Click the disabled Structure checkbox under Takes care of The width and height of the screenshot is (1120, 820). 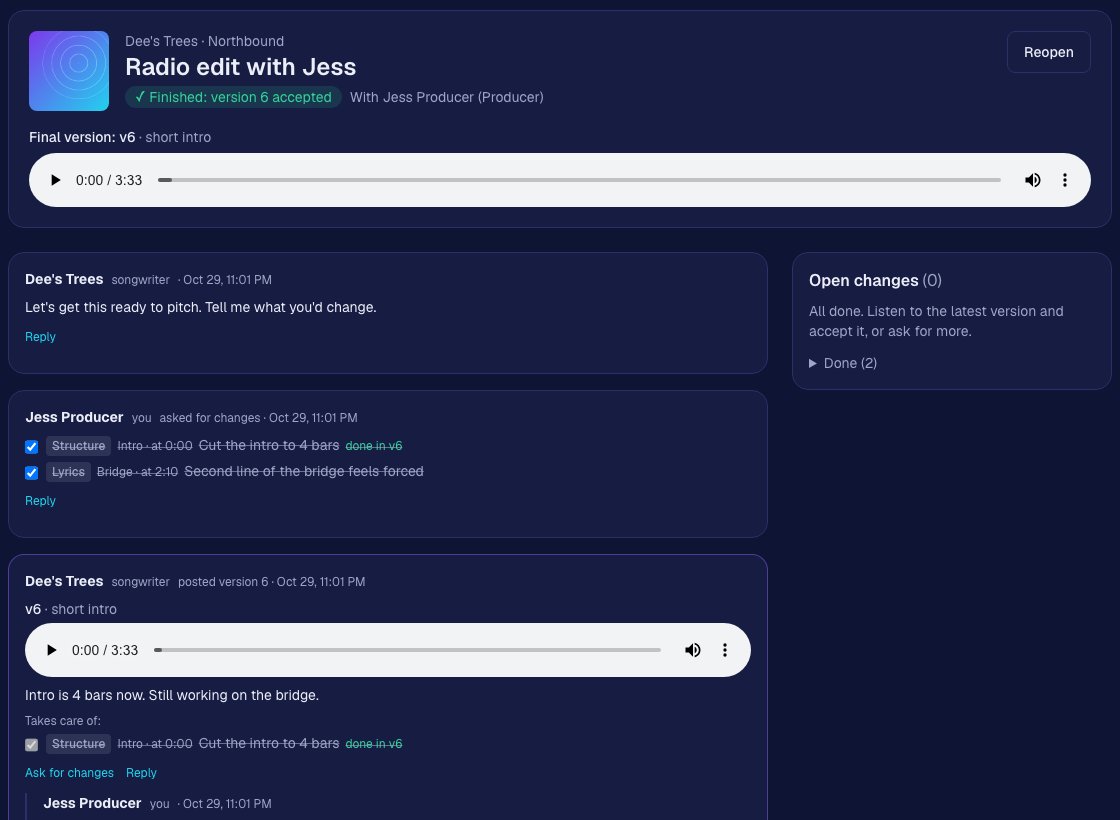[x=31, y=744]
